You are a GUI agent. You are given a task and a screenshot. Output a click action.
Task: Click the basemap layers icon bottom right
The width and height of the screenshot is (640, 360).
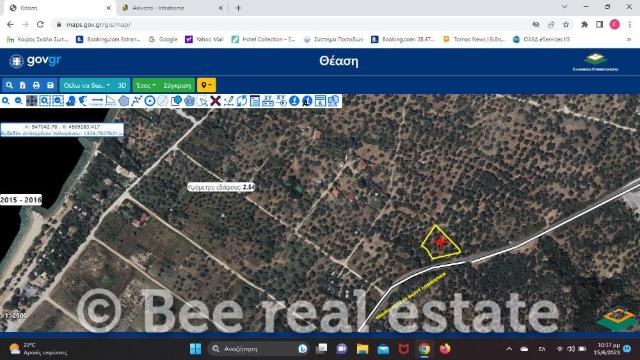pos(617,318)
